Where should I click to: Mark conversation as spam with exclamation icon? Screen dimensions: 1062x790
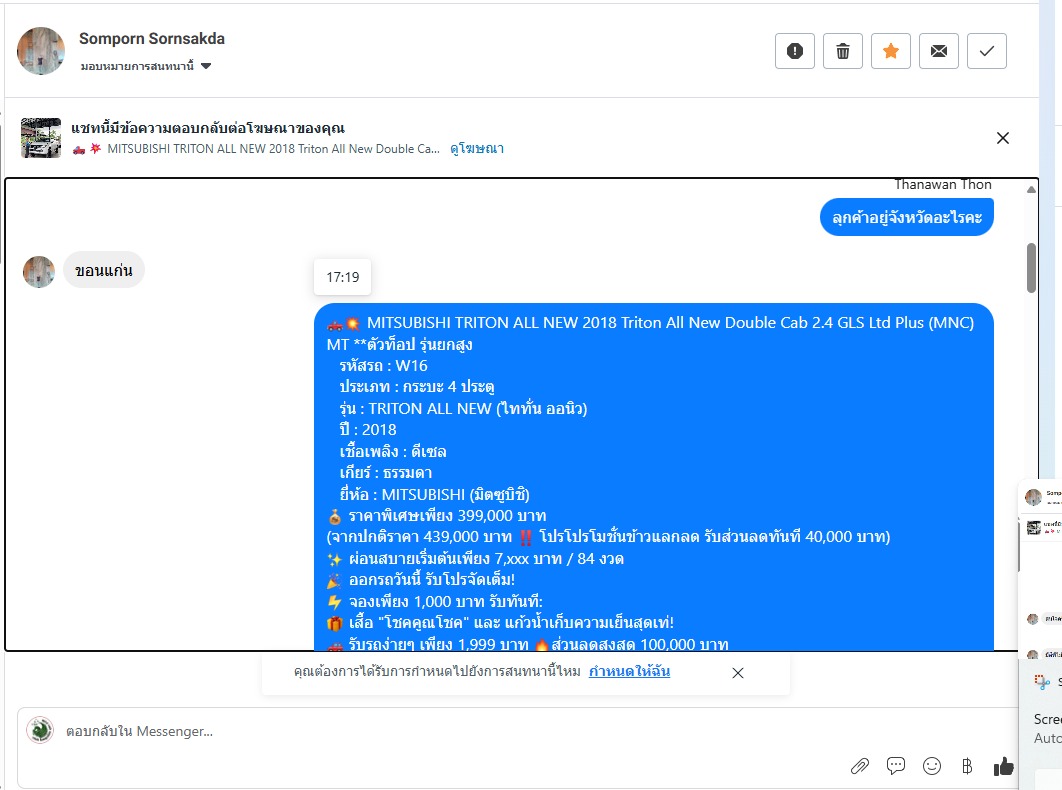pos(794,51)
